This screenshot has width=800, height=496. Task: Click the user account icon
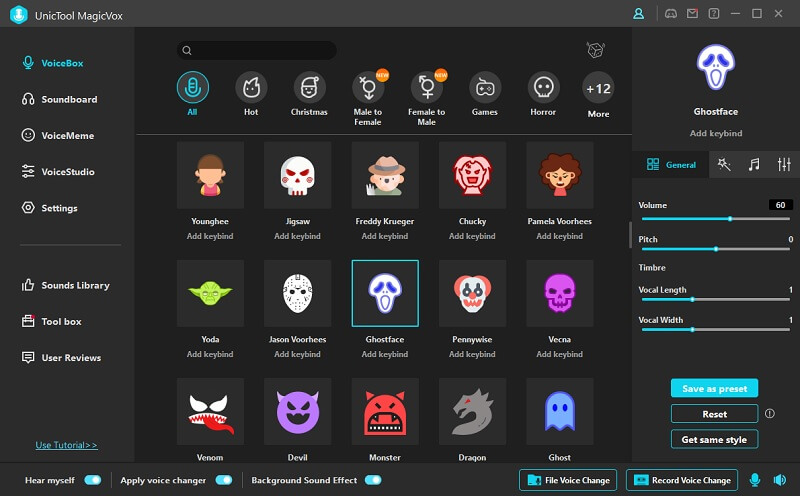[x=639, y=13]
